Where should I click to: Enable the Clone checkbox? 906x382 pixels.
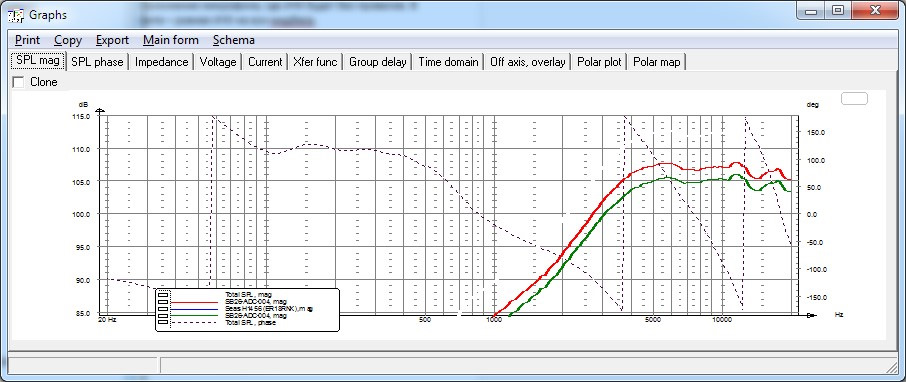18,82
